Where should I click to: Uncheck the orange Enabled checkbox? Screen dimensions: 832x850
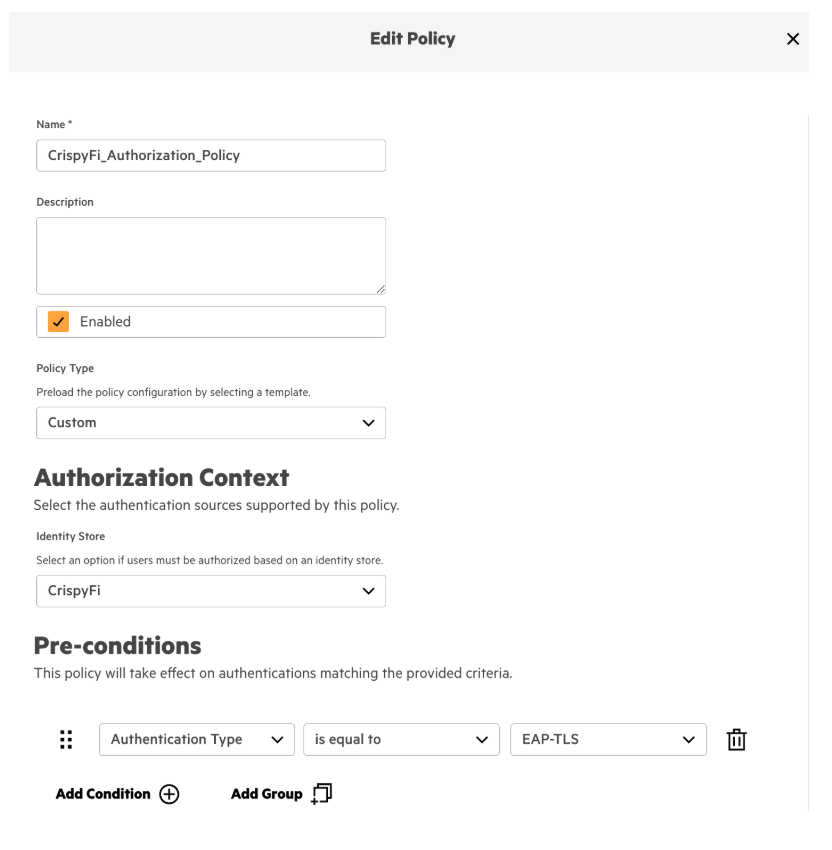click(59, 322)
